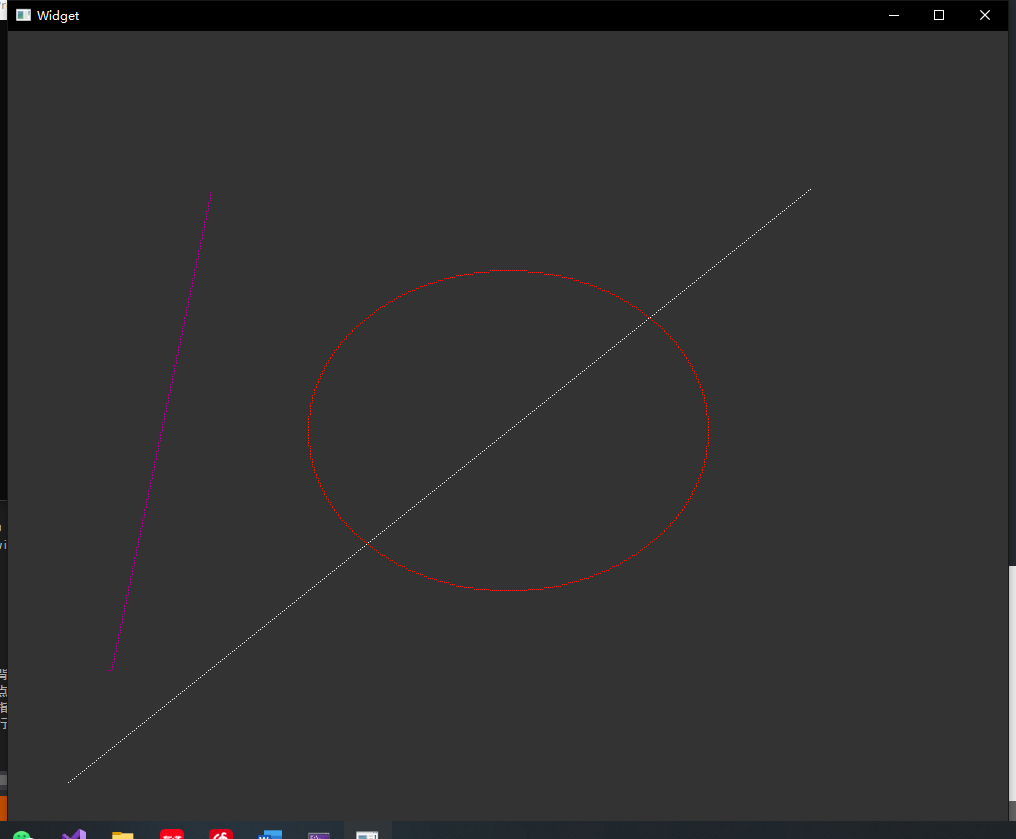Click the Widget application icon in the title bar

[x=22, y=15]
